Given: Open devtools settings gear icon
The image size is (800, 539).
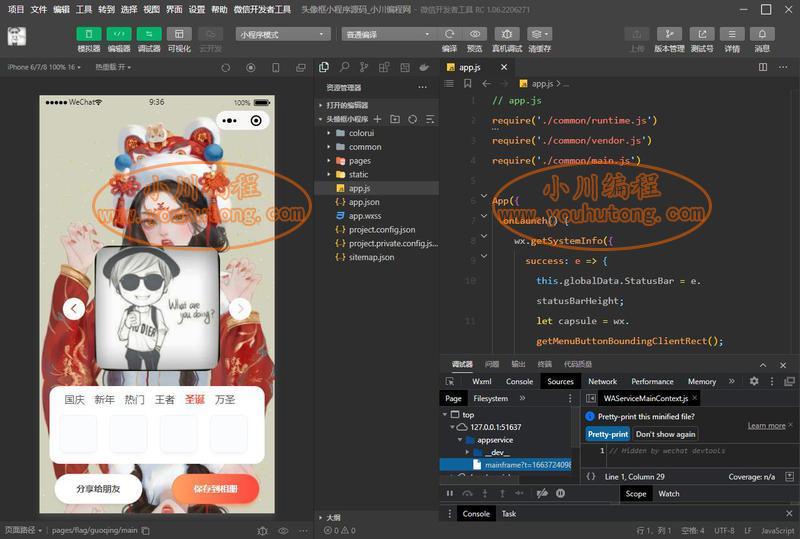Looking at the screenshot, I should pyautogui.click(x=754, y=381).
